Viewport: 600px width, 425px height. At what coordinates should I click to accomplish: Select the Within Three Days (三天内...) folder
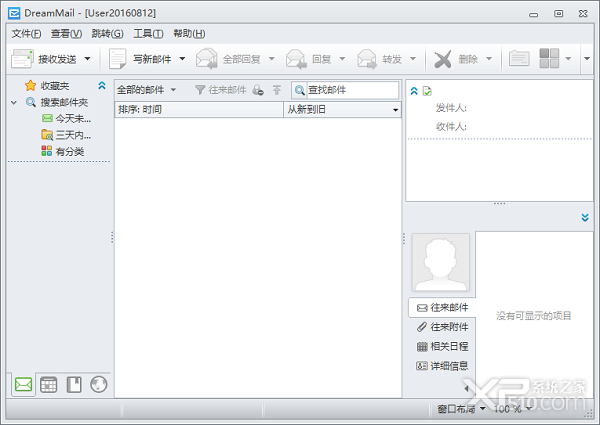click(x=66, y=135)
